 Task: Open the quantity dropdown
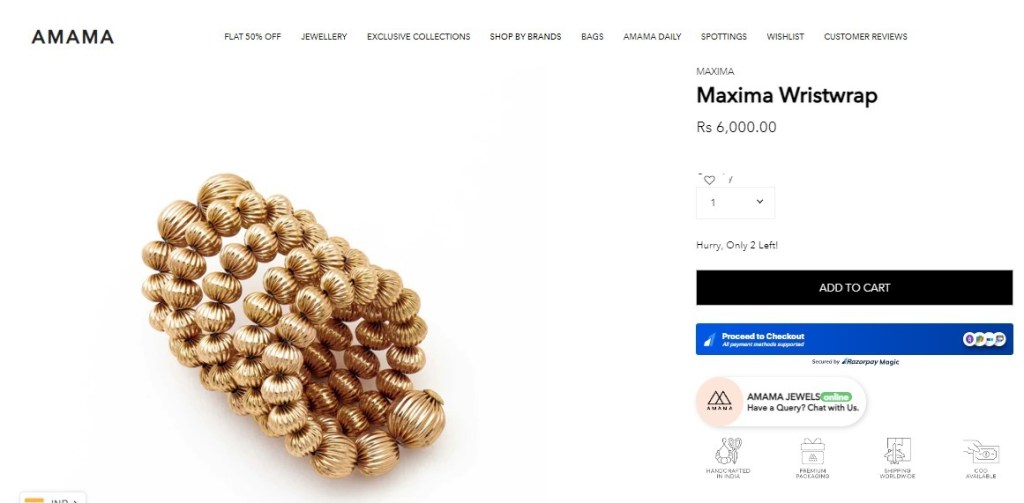pyautogui.click(x=735, y=203)
